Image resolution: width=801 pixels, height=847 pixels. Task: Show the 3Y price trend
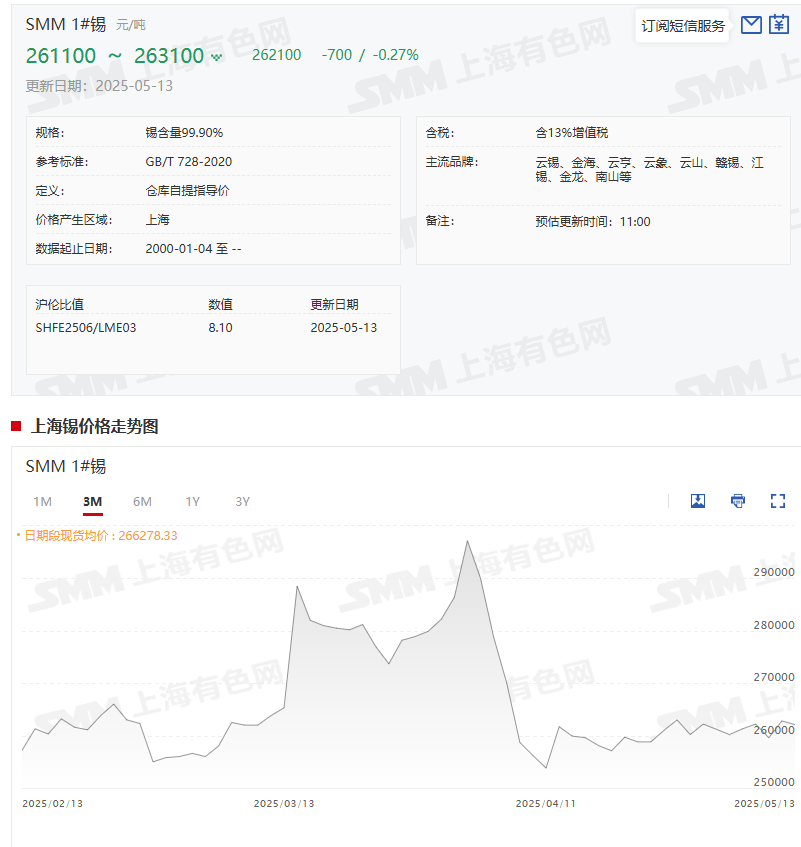(x=243, y=502)
